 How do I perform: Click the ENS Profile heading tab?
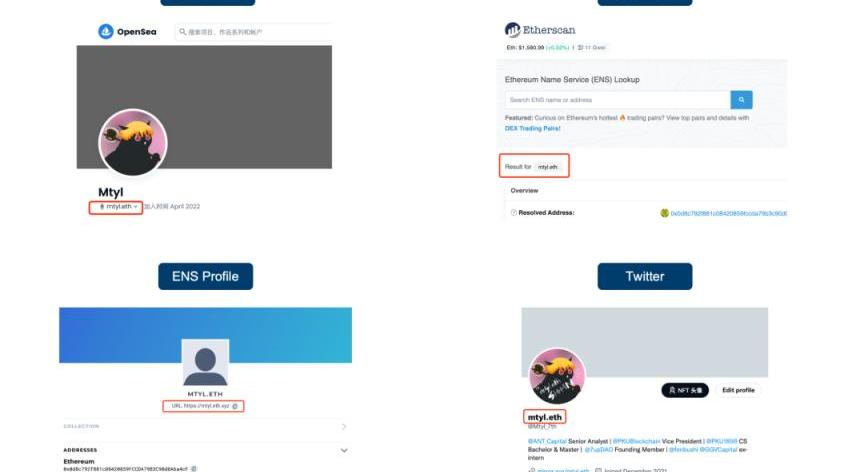(x=206, y=276)
